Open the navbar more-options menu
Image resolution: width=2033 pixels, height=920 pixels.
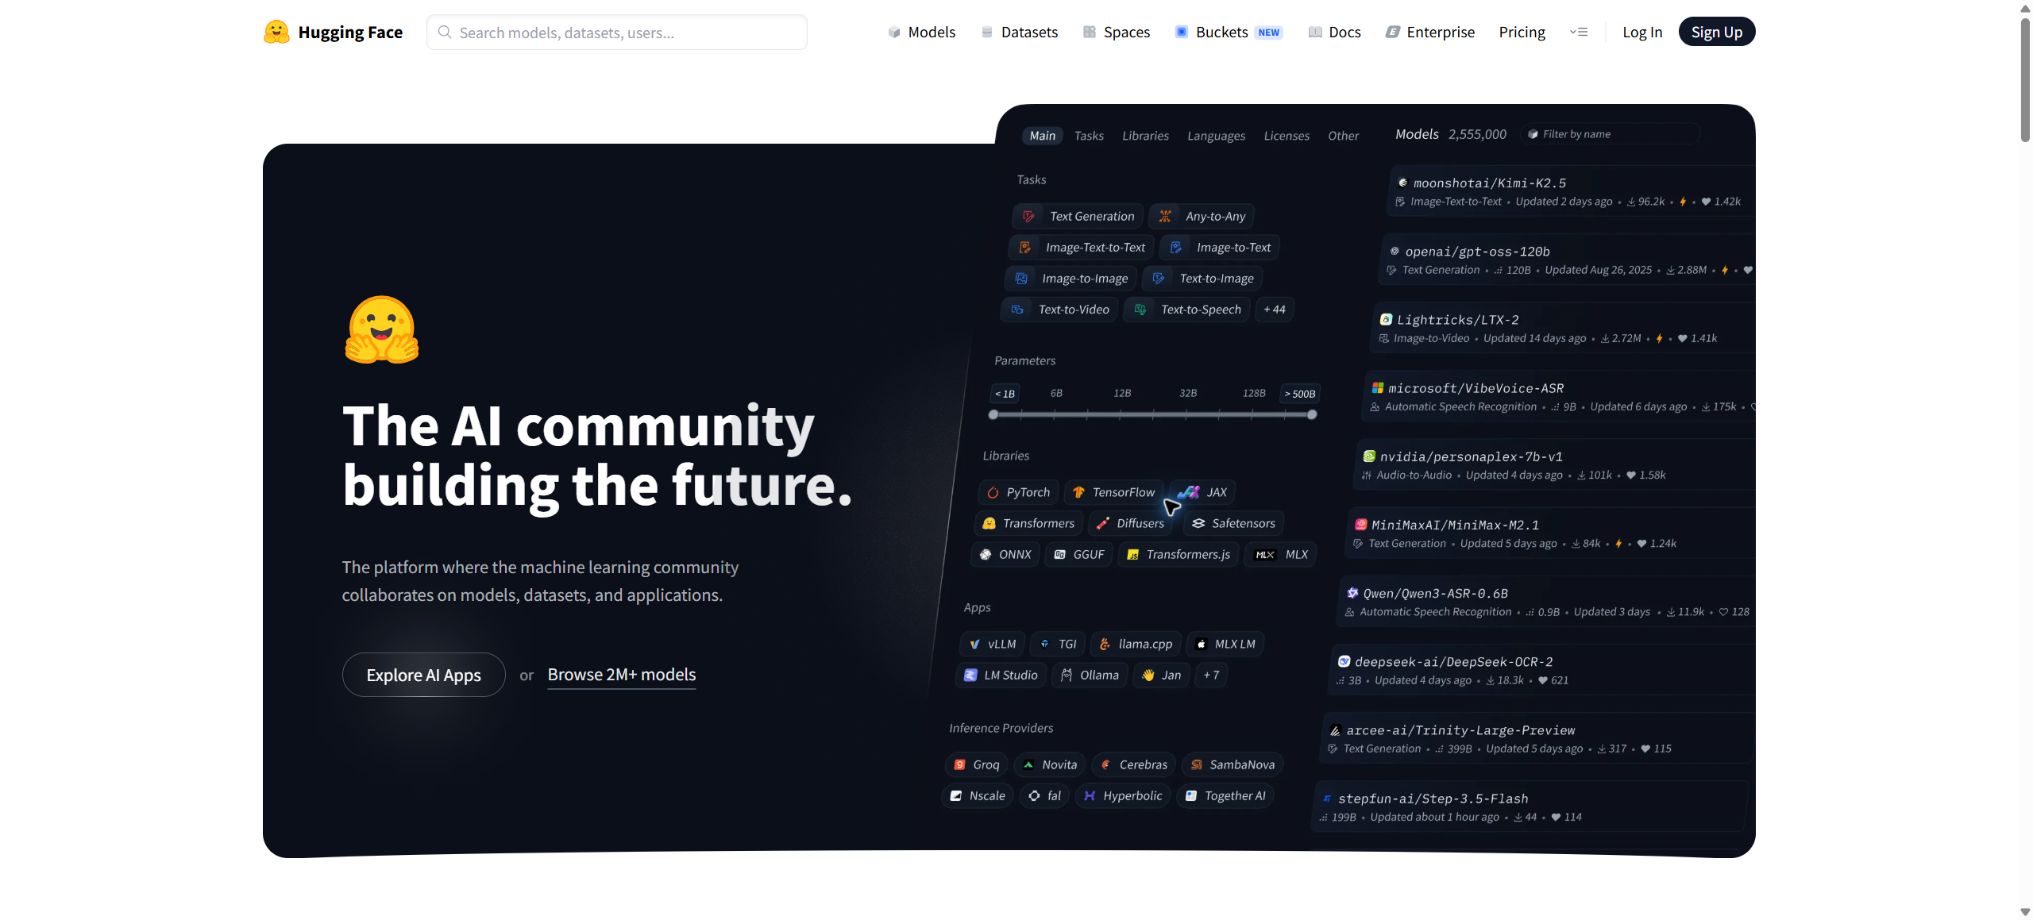[x=1579, y=32]
